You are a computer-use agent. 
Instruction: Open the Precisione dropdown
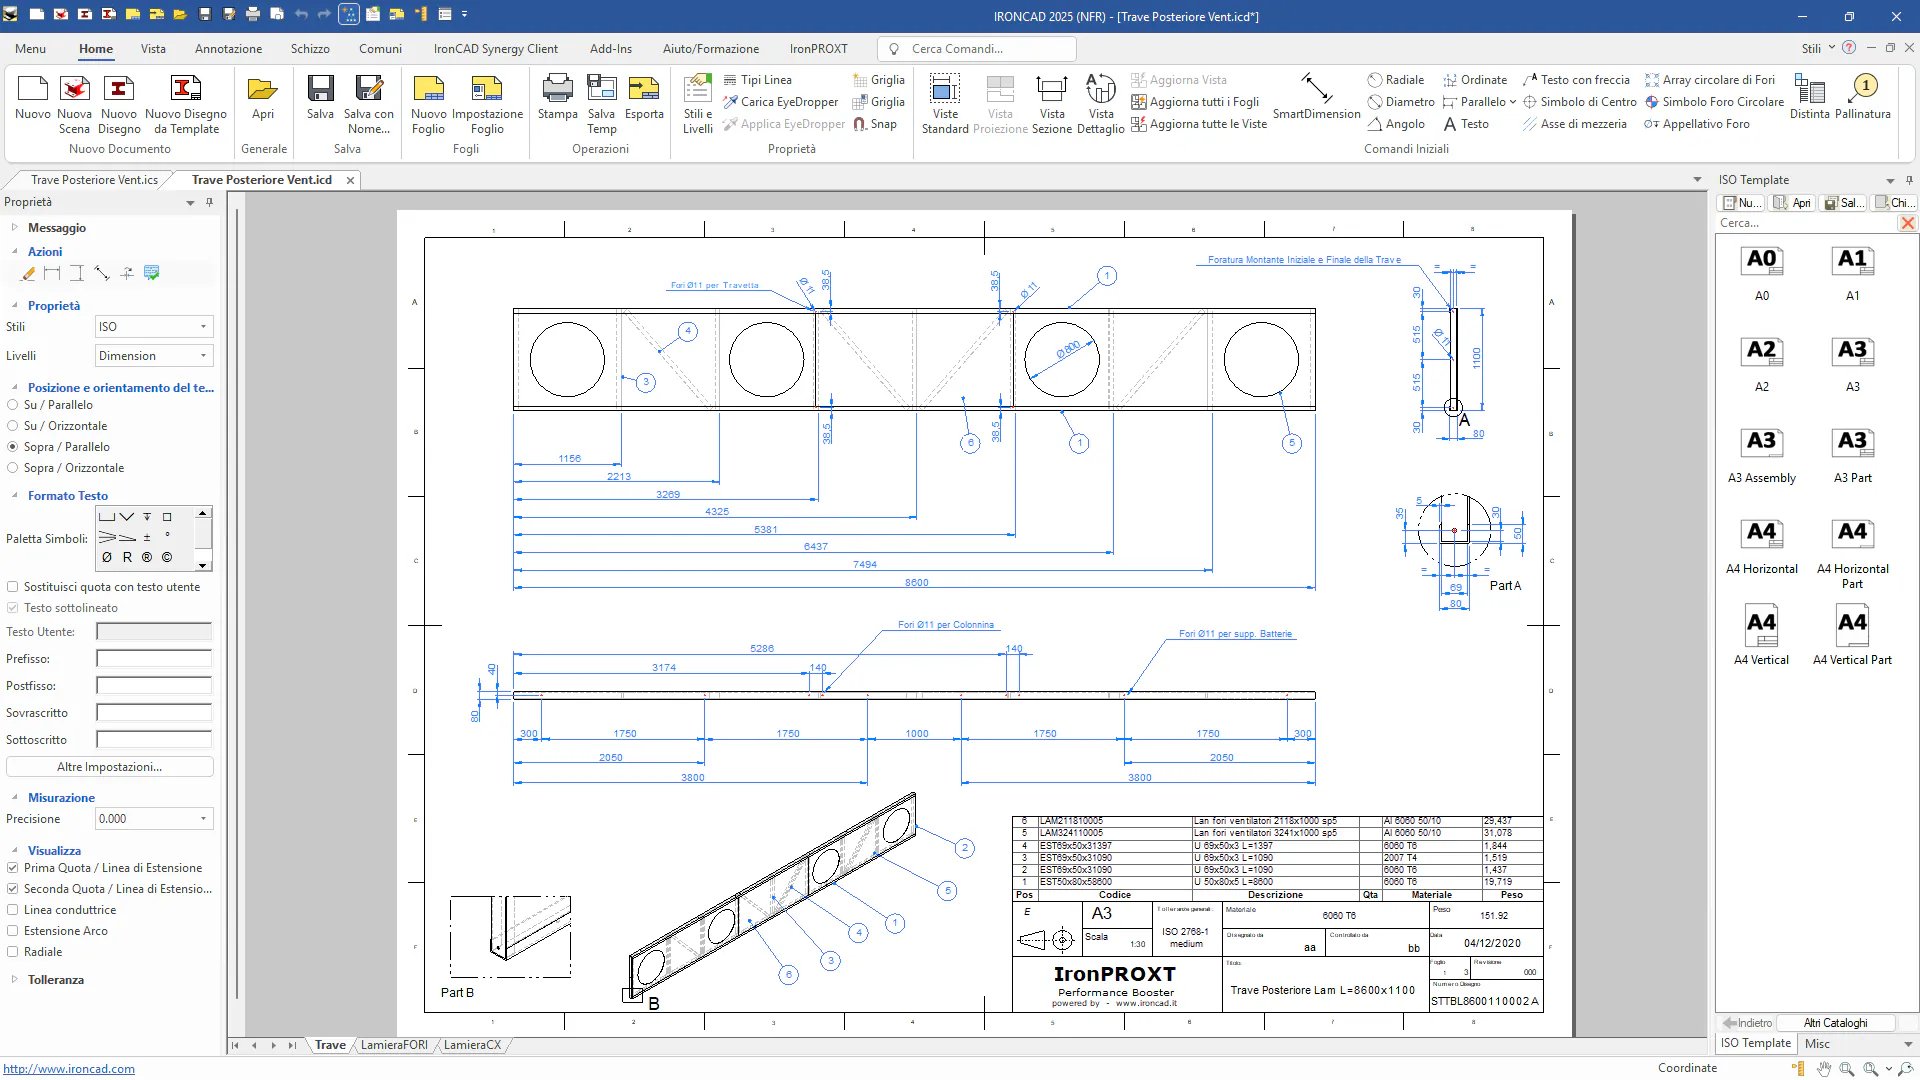(x=154, y=819)
